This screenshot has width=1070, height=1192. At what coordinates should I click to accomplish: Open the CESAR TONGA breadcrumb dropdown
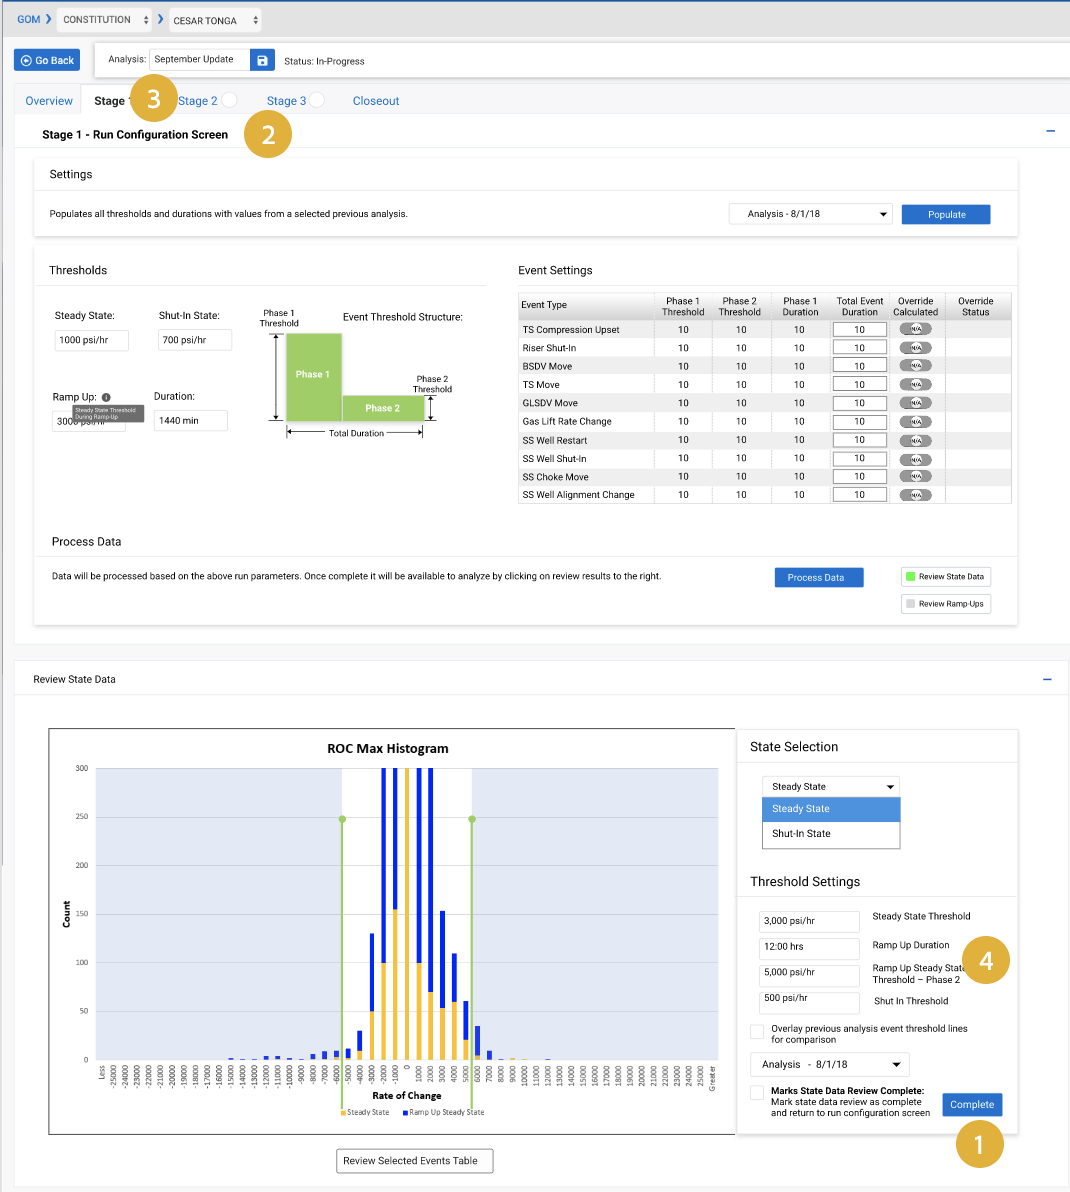215,21
